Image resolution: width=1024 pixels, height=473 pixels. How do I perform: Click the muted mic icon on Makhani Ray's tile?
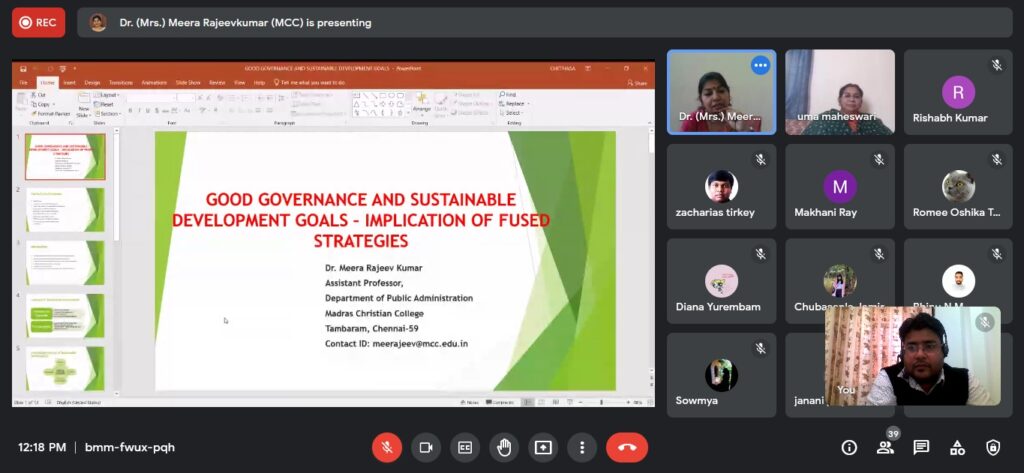[x=878, y=159]
